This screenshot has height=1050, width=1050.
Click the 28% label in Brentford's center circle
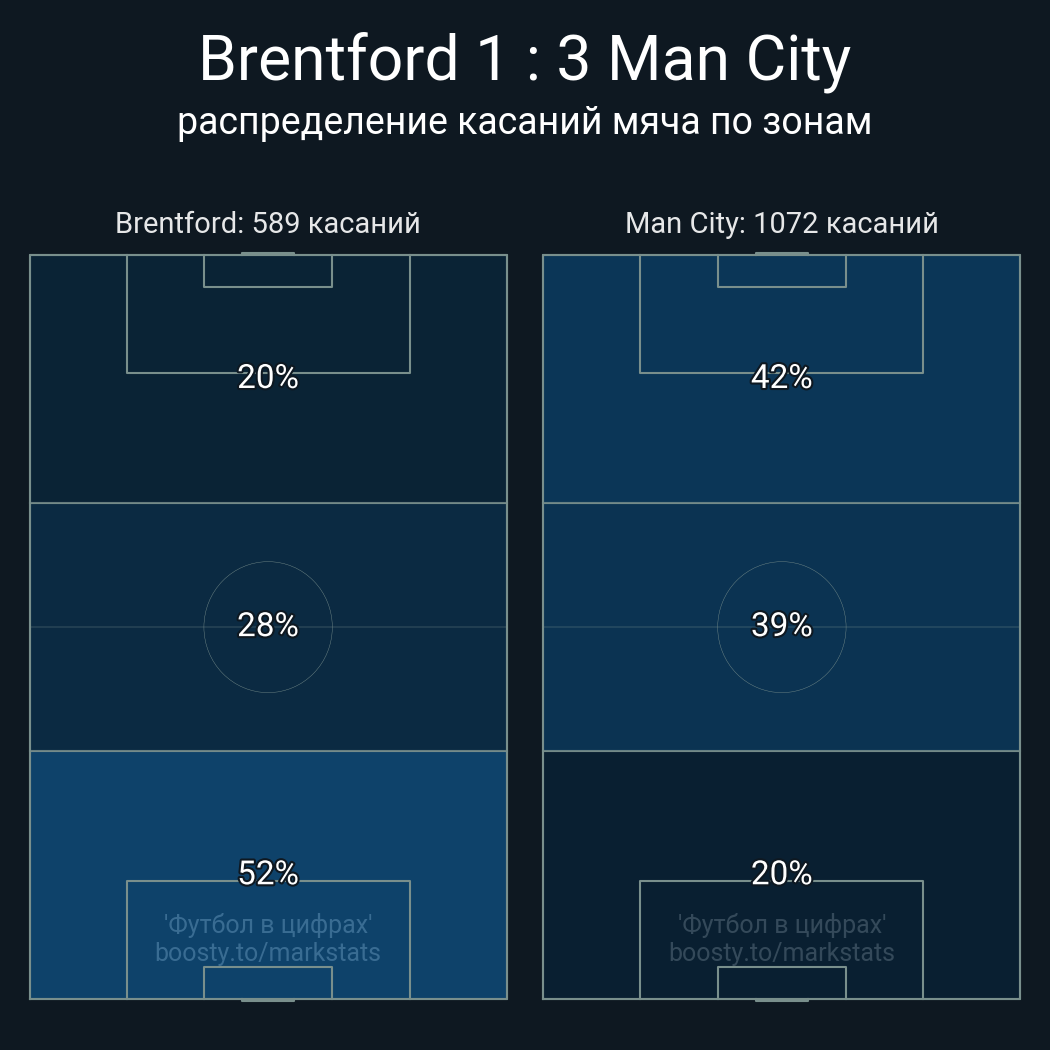coord(268,625)
